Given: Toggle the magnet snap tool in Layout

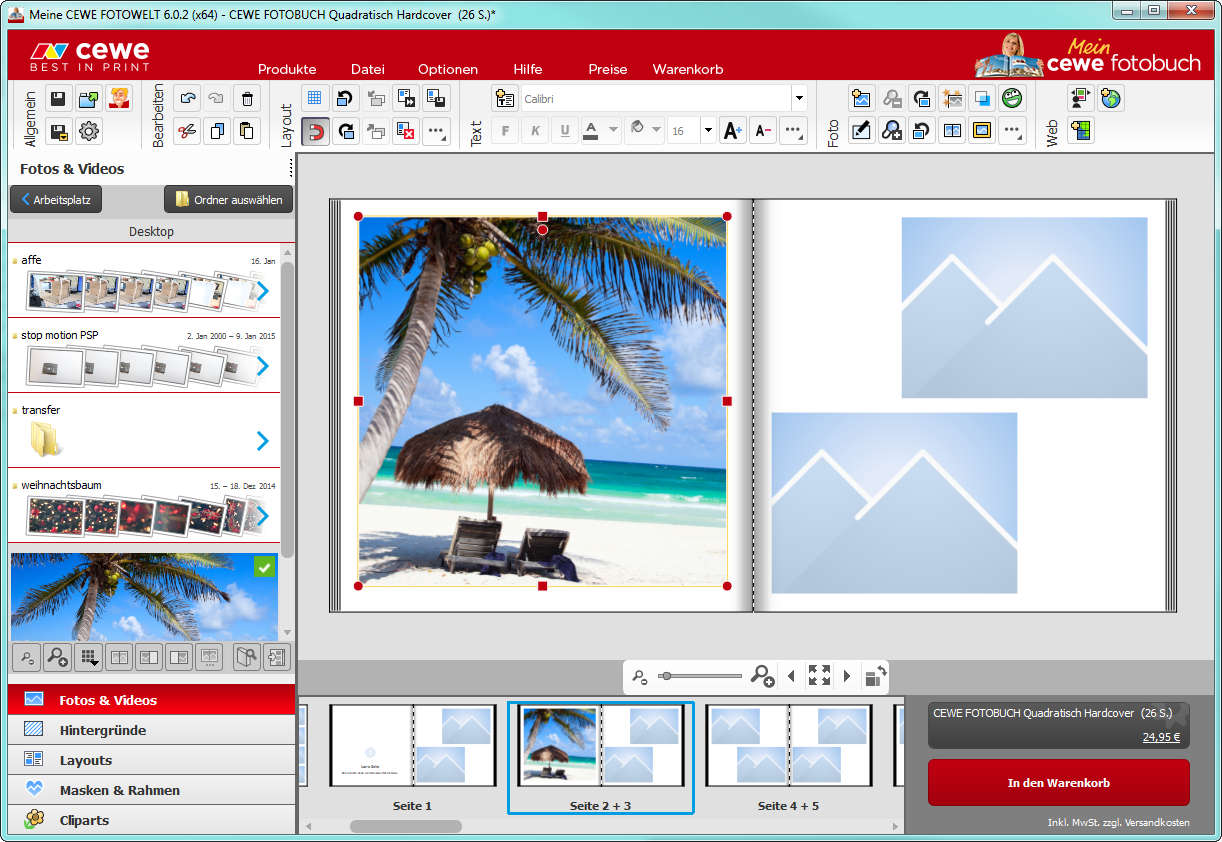Looking at the screenshot, I should [x=316, y=131].
